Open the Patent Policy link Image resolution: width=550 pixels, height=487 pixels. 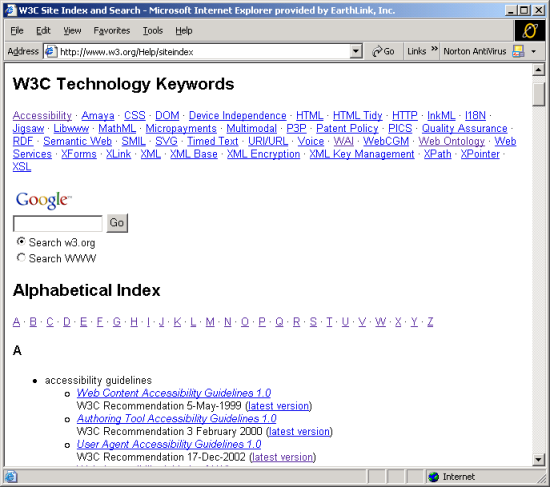pos(347,128)
